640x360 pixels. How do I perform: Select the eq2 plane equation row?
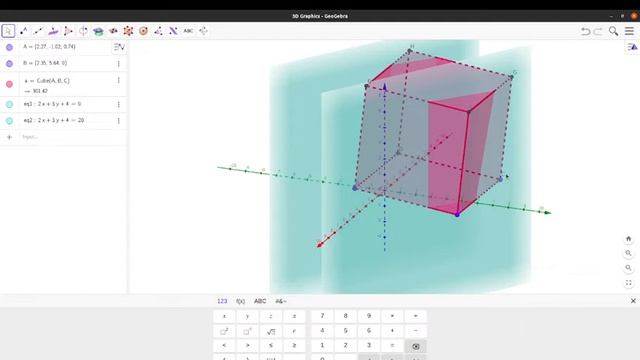[63, 121]
